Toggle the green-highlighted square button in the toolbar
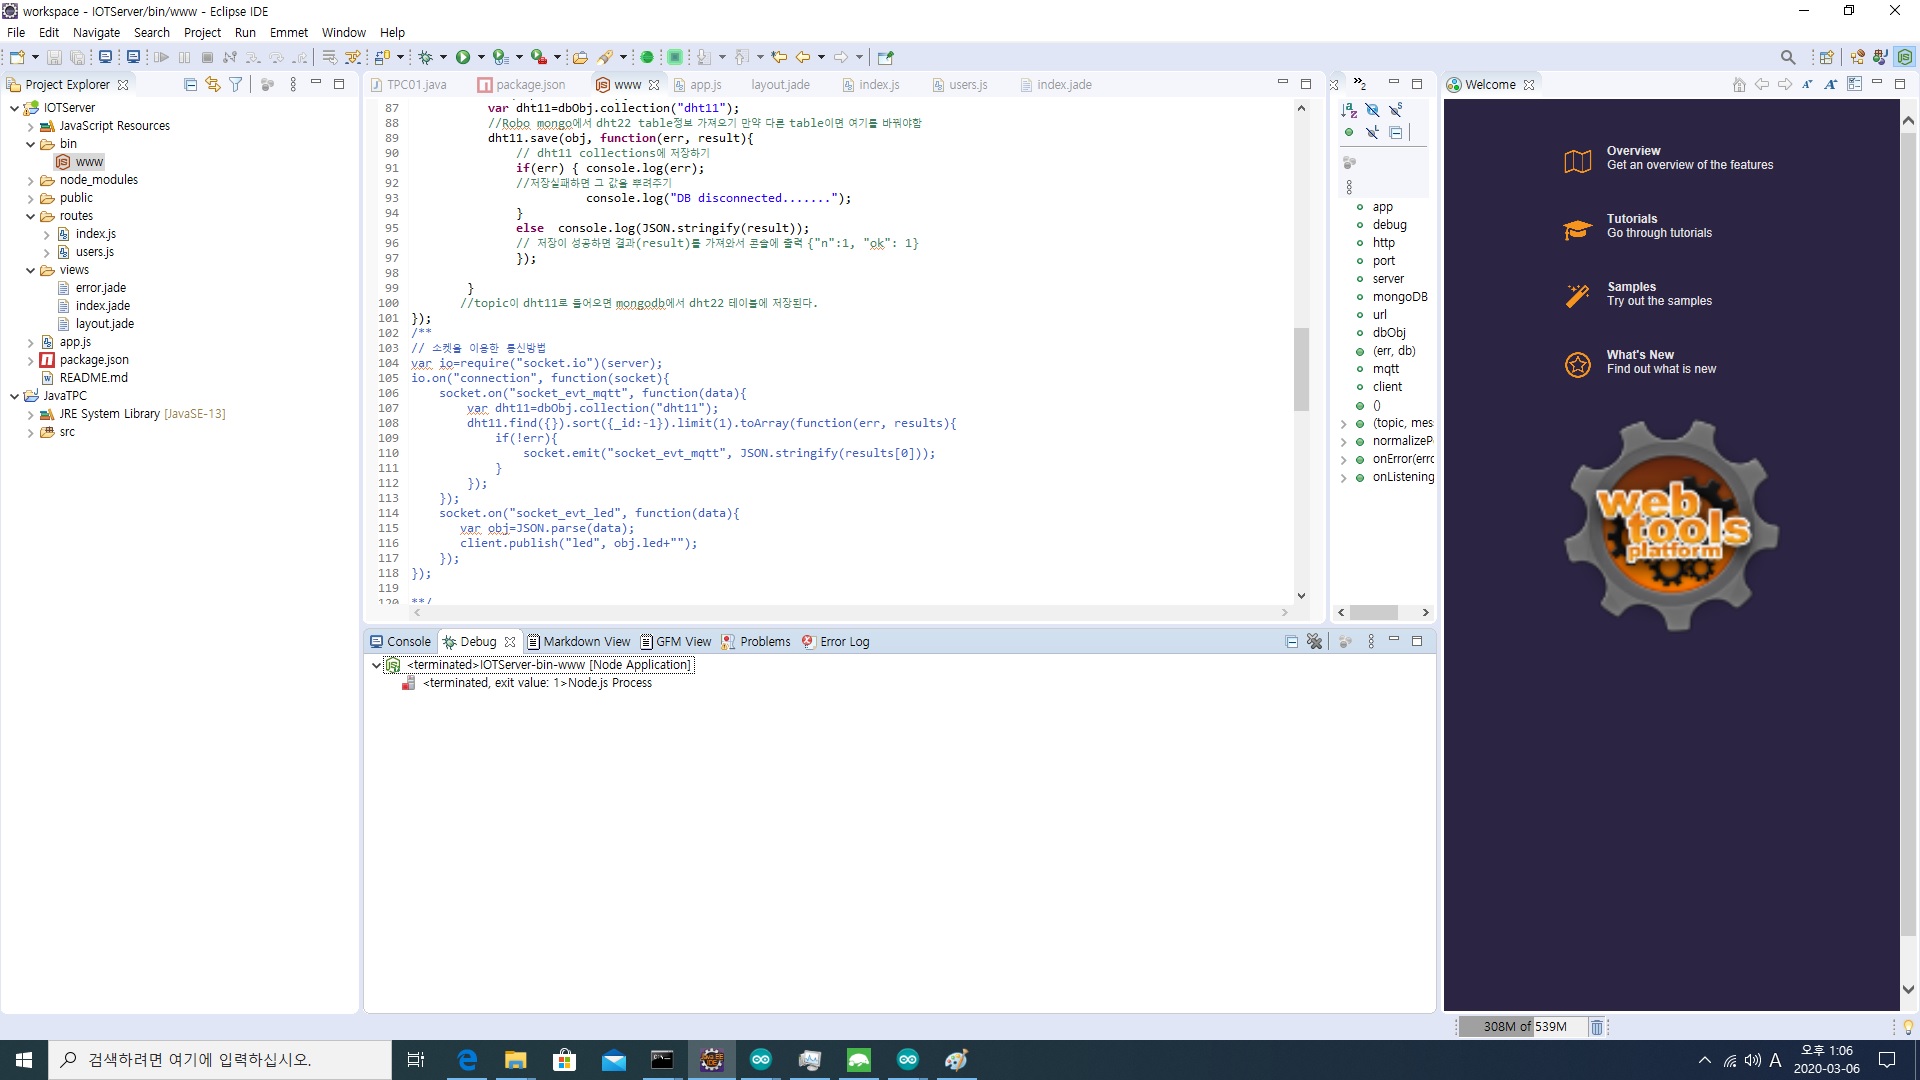Viewport: 1920px width, 1080px height. click(x=675, y=57)
